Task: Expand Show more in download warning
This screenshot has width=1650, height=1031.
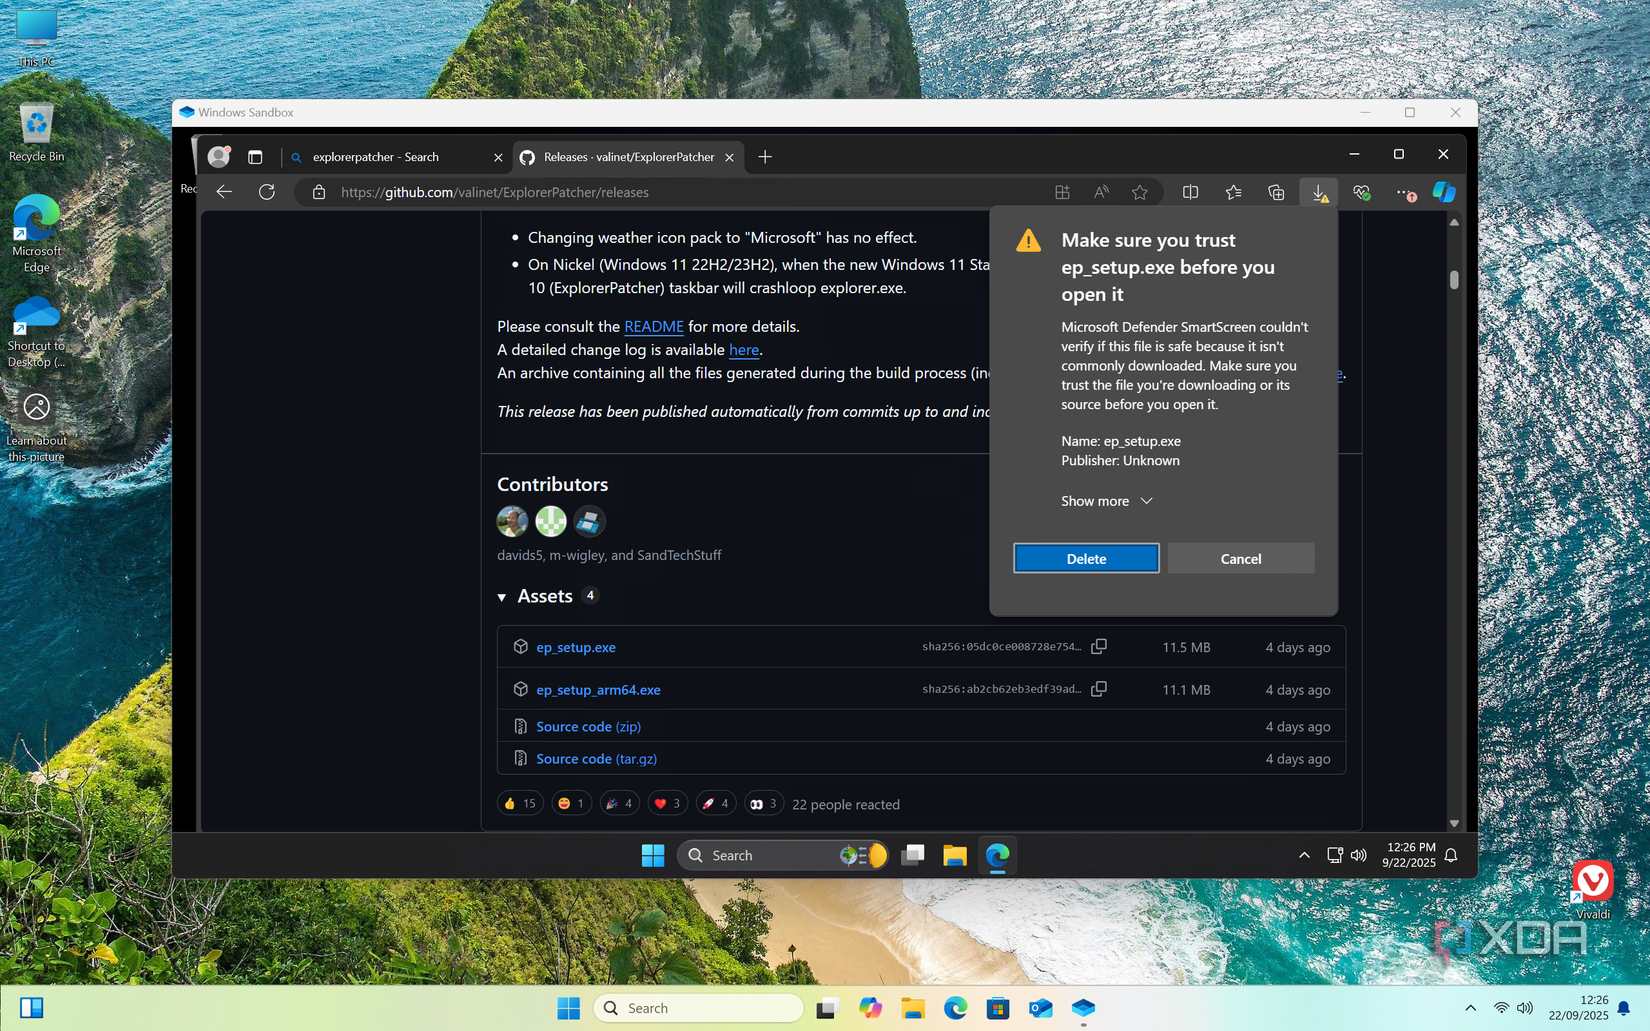Action: click(1107, 501)
